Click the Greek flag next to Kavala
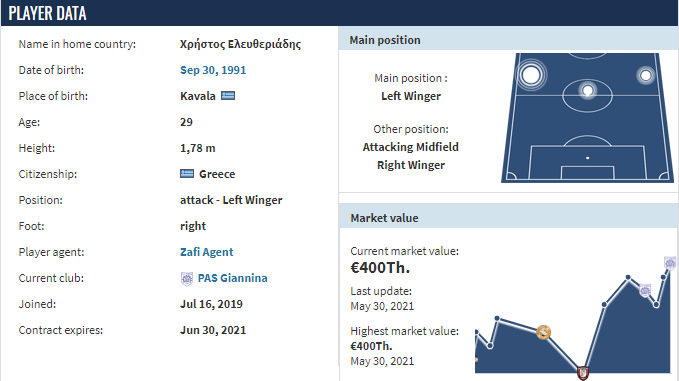This screenshot has width=679, height=381. click(228, 96)
